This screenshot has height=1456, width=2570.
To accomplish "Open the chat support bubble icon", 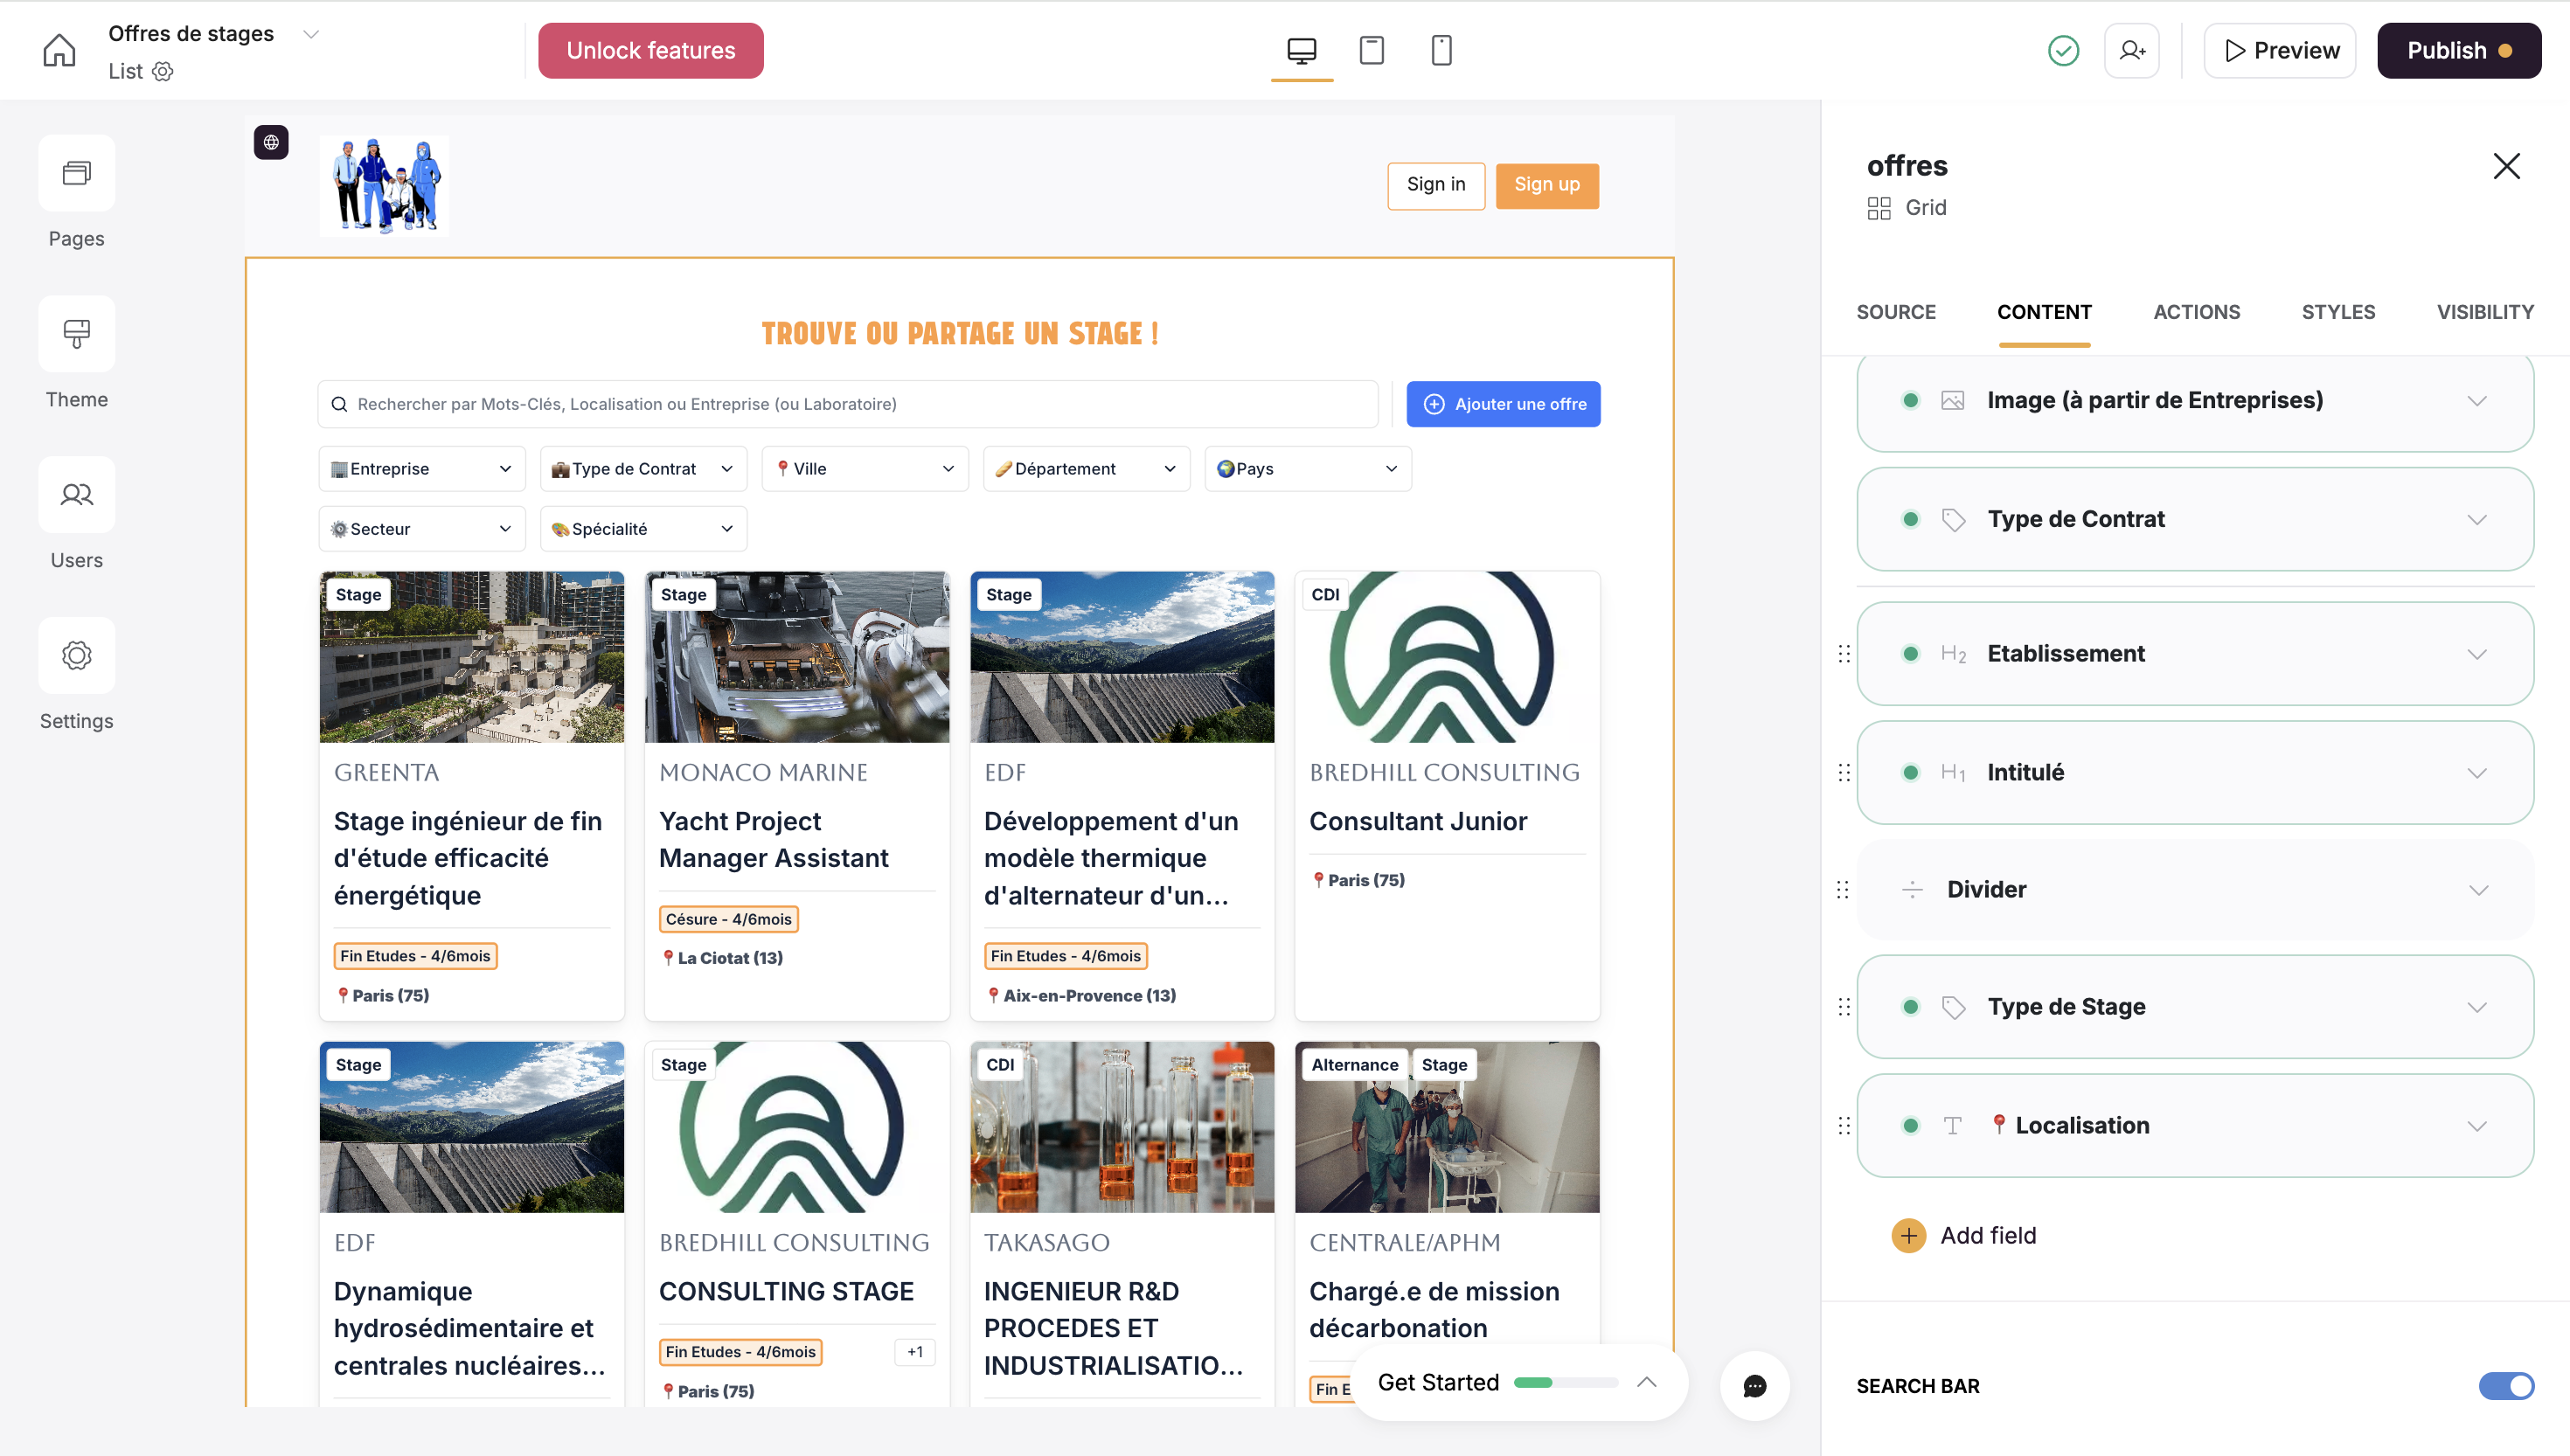I will 1754,1385.
